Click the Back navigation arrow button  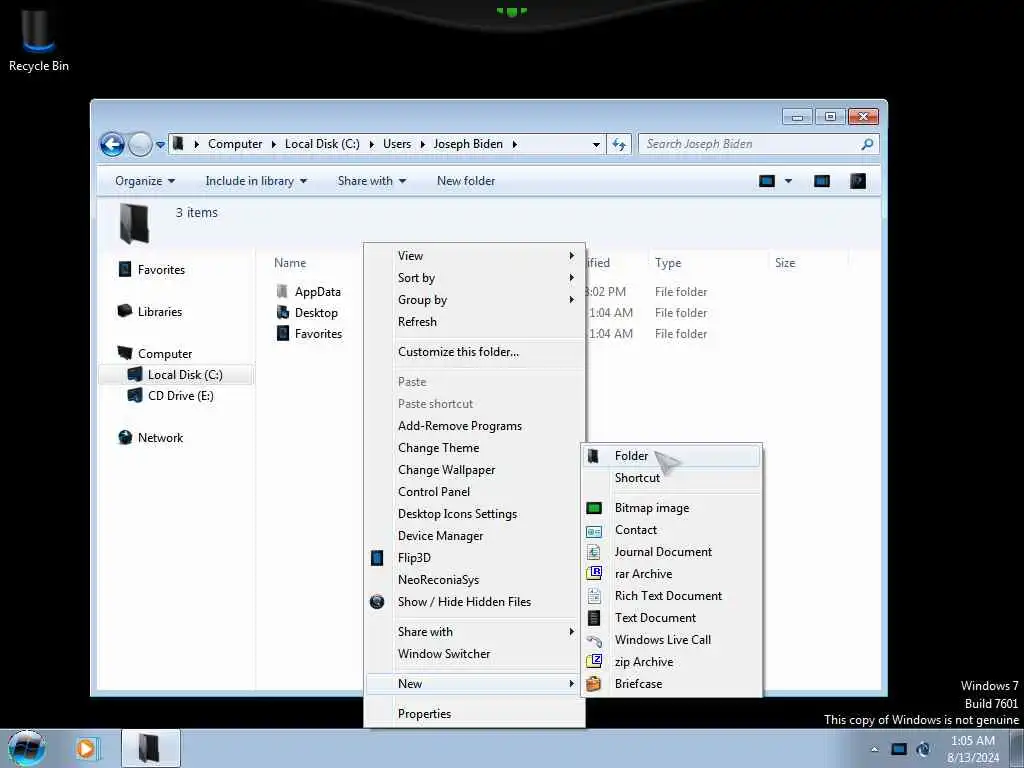[x=112, y=144]
